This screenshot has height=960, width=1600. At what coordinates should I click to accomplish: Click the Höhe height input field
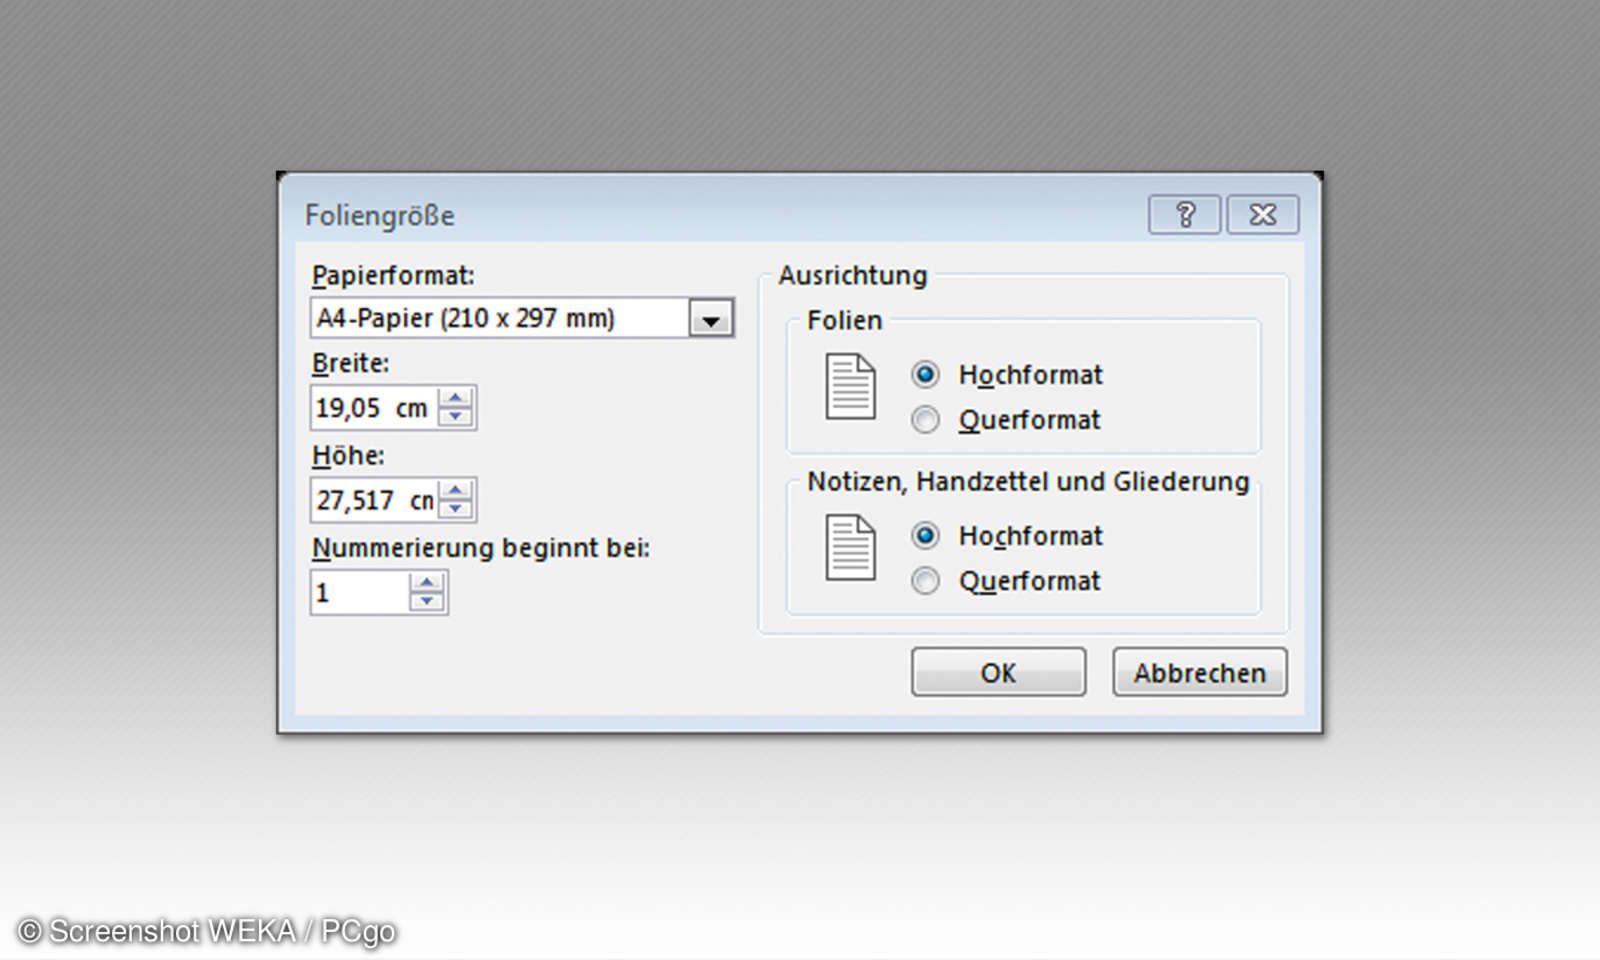374,500
